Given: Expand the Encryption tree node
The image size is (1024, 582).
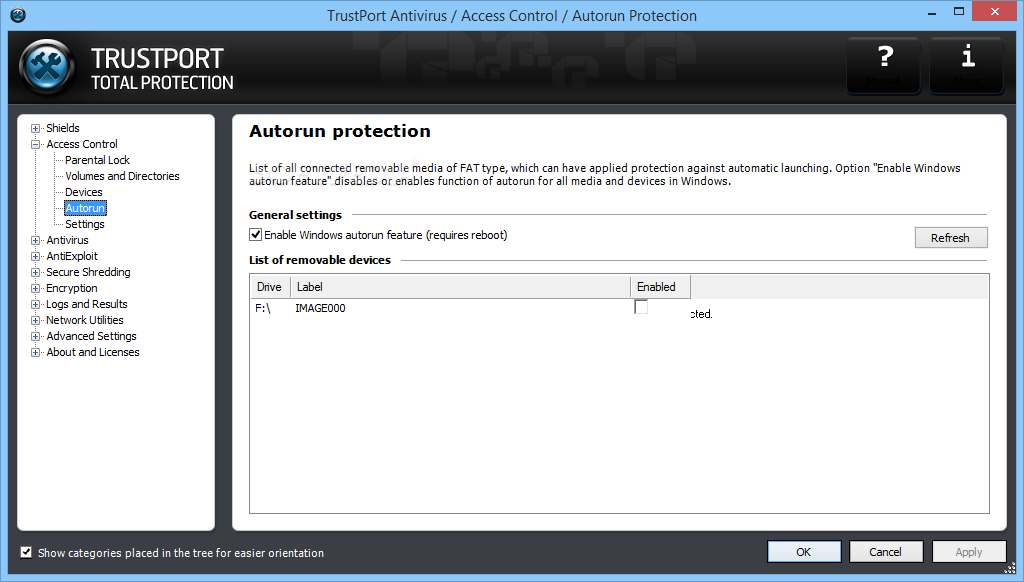Looking at the screenshot, I should coord(36,289).
